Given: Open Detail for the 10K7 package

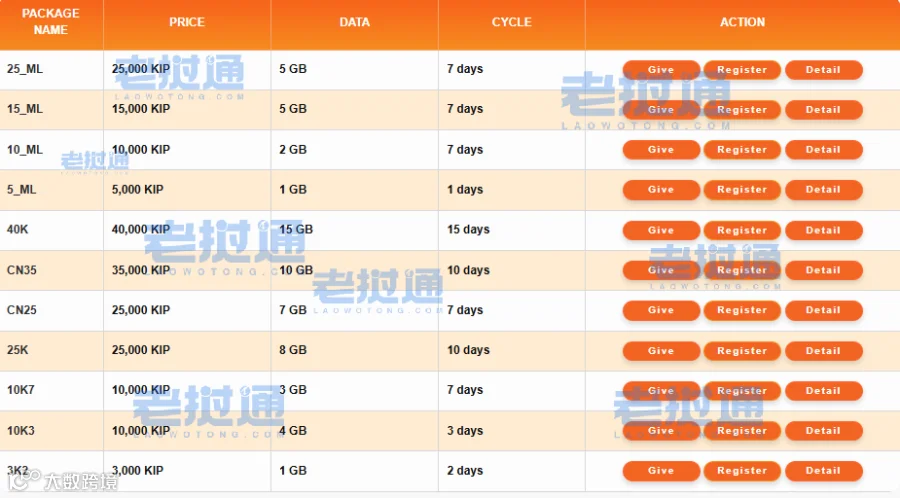Looking at the screenshot, I should click(823, 391).
